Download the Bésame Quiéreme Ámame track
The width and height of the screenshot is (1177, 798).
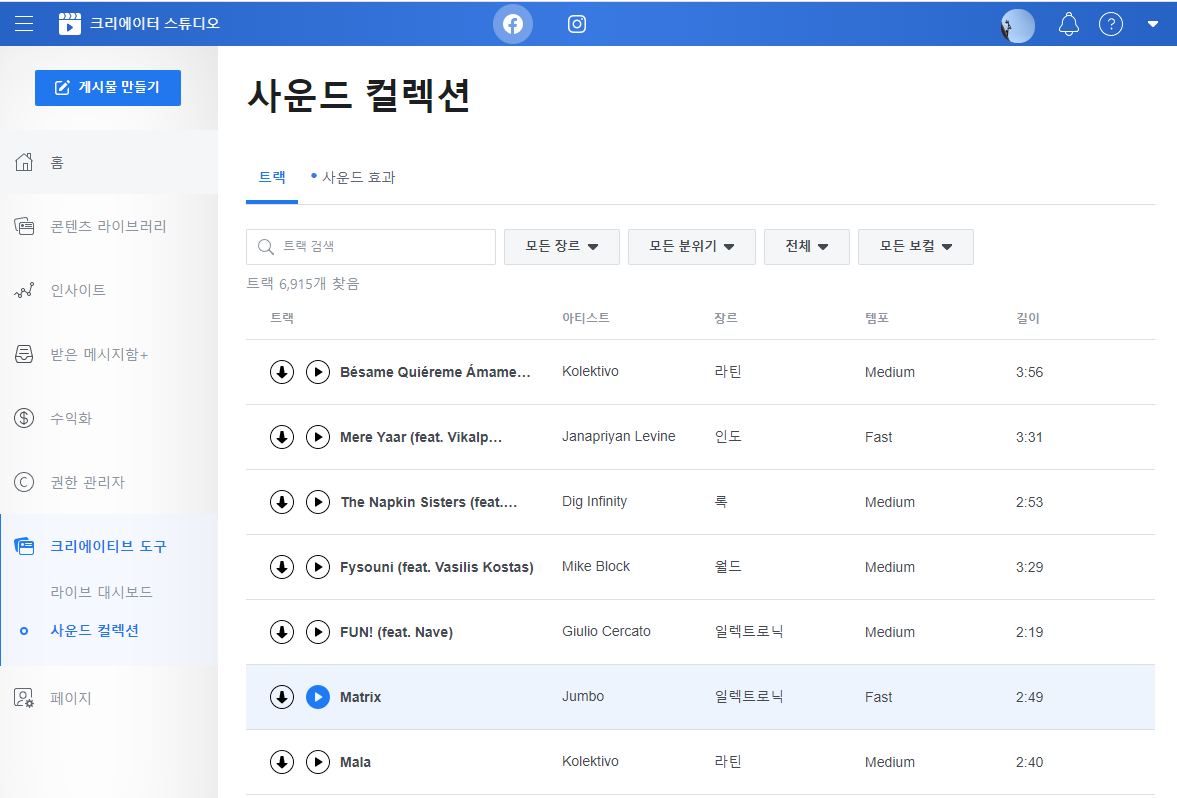(282, 372)
